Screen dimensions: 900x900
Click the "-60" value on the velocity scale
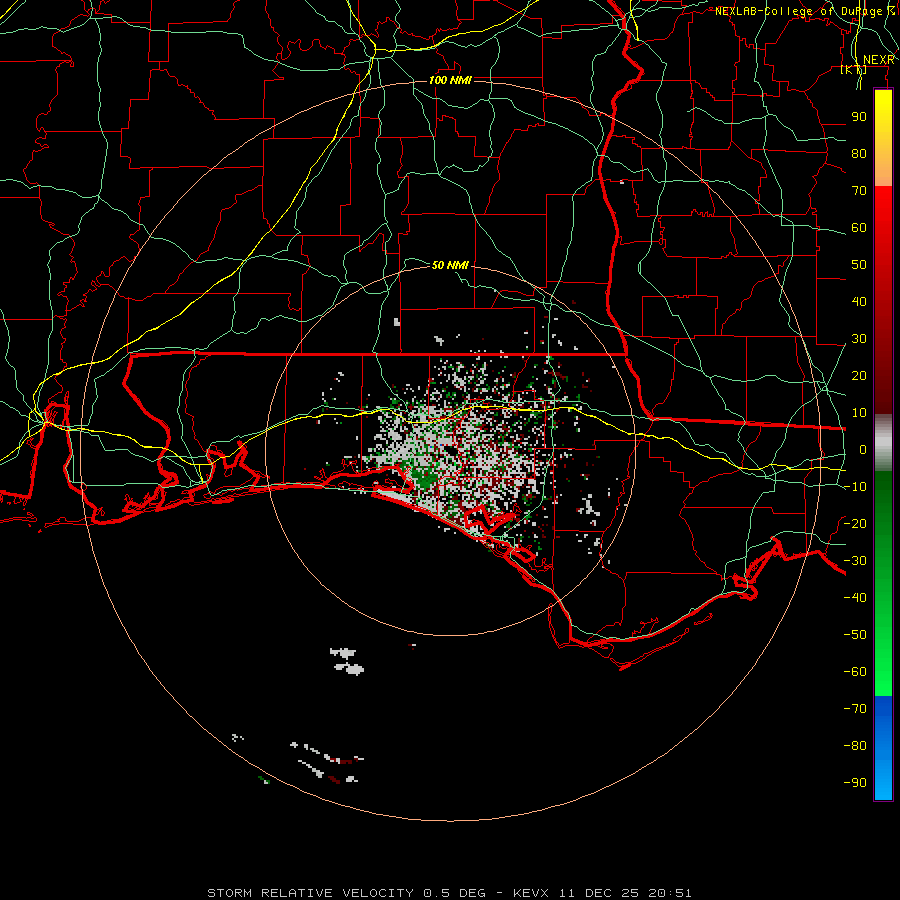(x=855, y=672)
